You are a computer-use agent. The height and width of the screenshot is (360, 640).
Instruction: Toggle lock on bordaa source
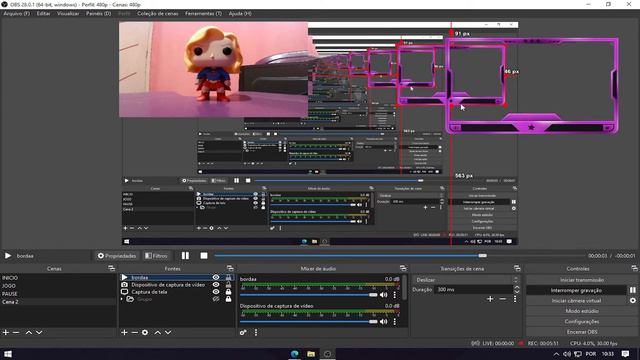click(x=228, y=278)
